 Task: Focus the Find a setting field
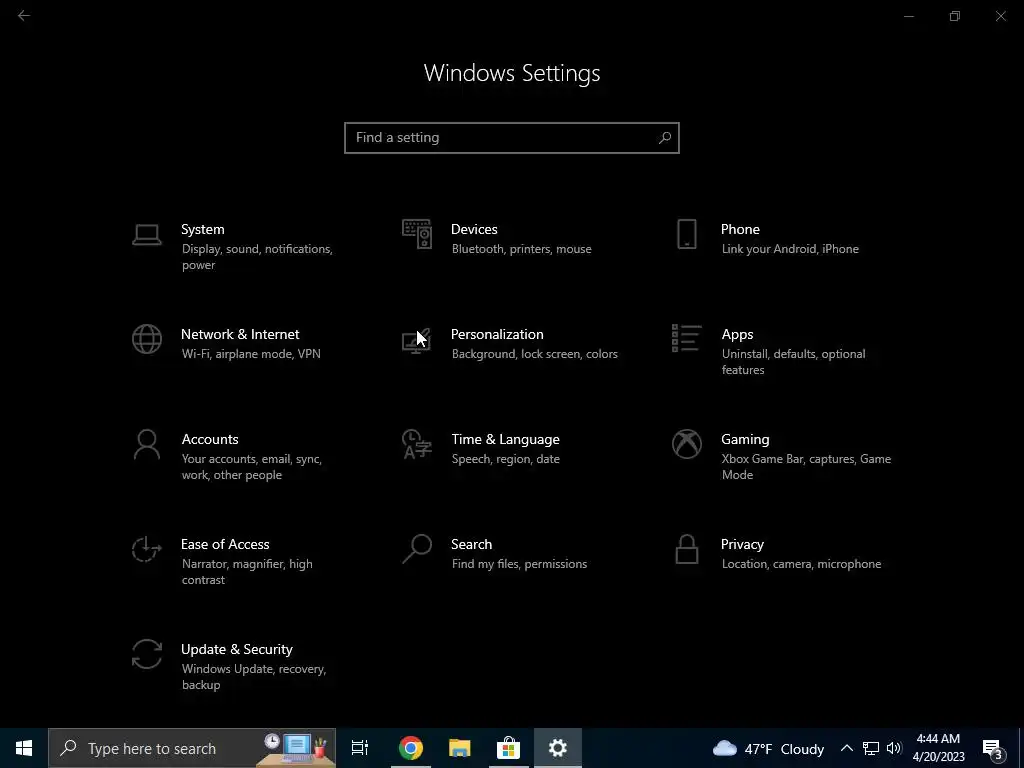pyautogui.click(x=512, y=138)
